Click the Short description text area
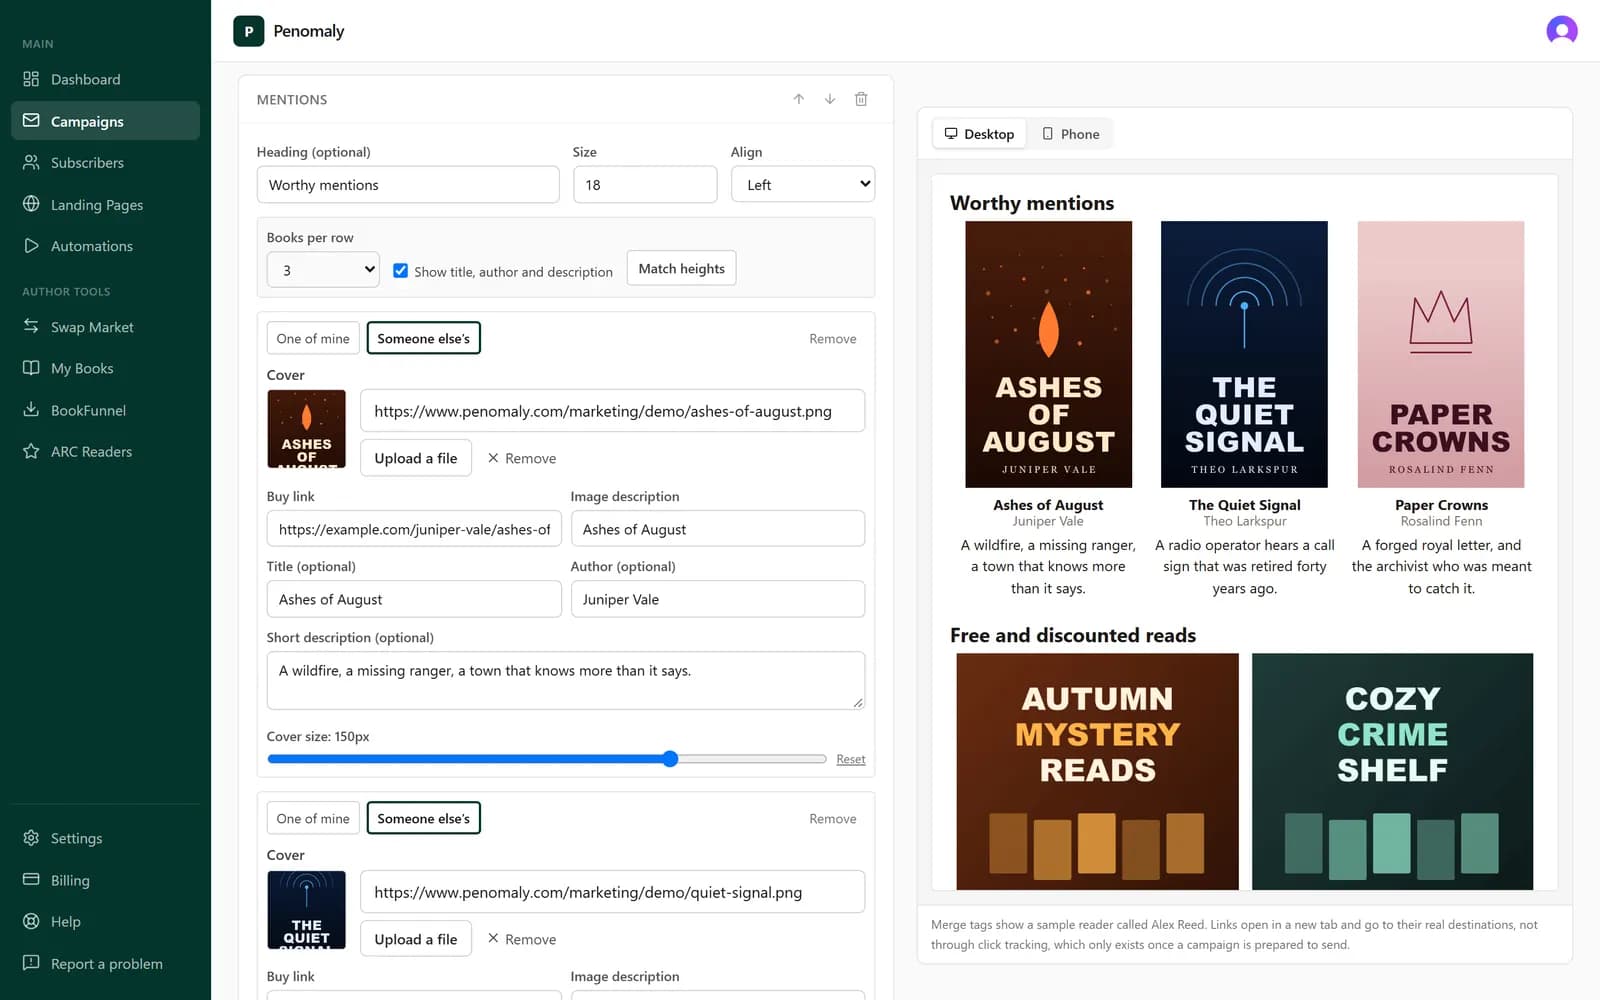1600x1000 pixels. click(566, 681)
